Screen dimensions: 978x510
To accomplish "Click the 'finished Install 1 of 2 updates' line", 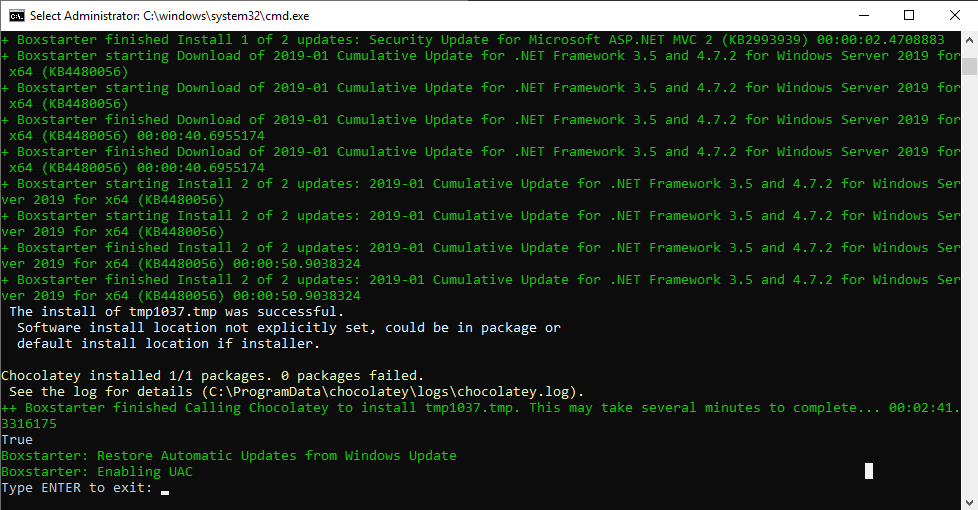I will tap(473, 39).
